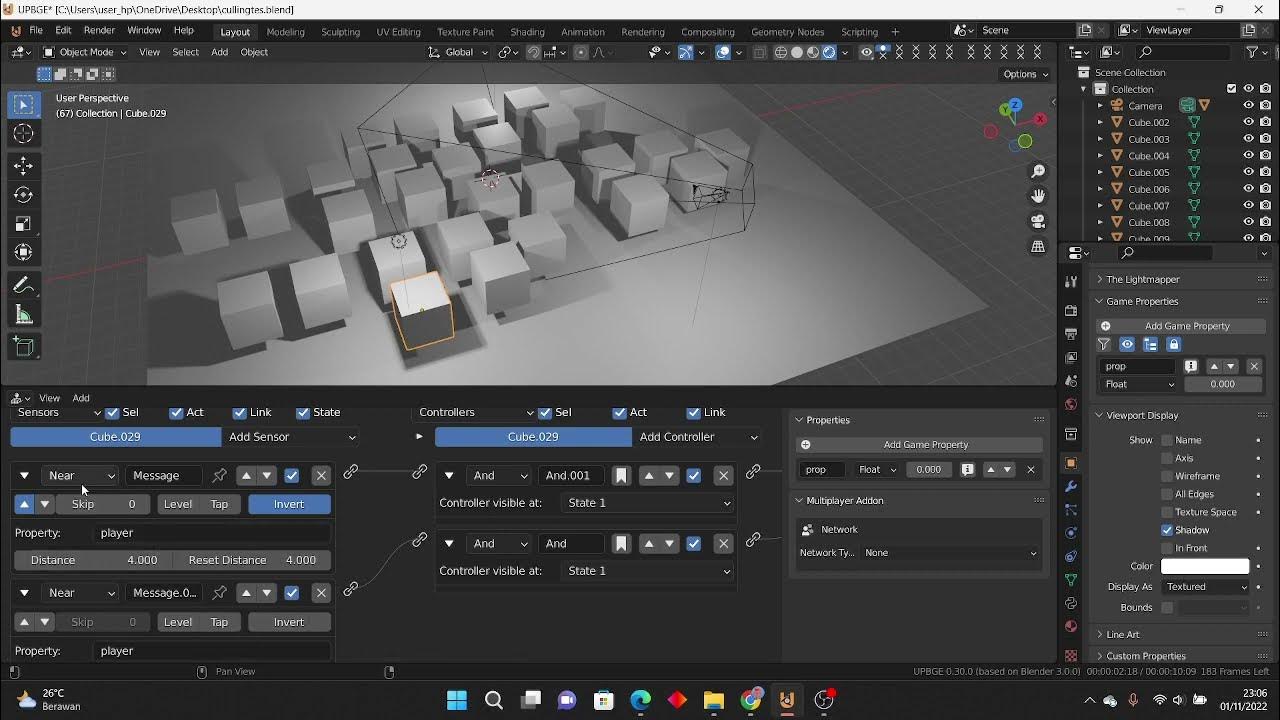Click the highlighted Invert button
The image size is (1280, 720).
click(x=289, y=504)
